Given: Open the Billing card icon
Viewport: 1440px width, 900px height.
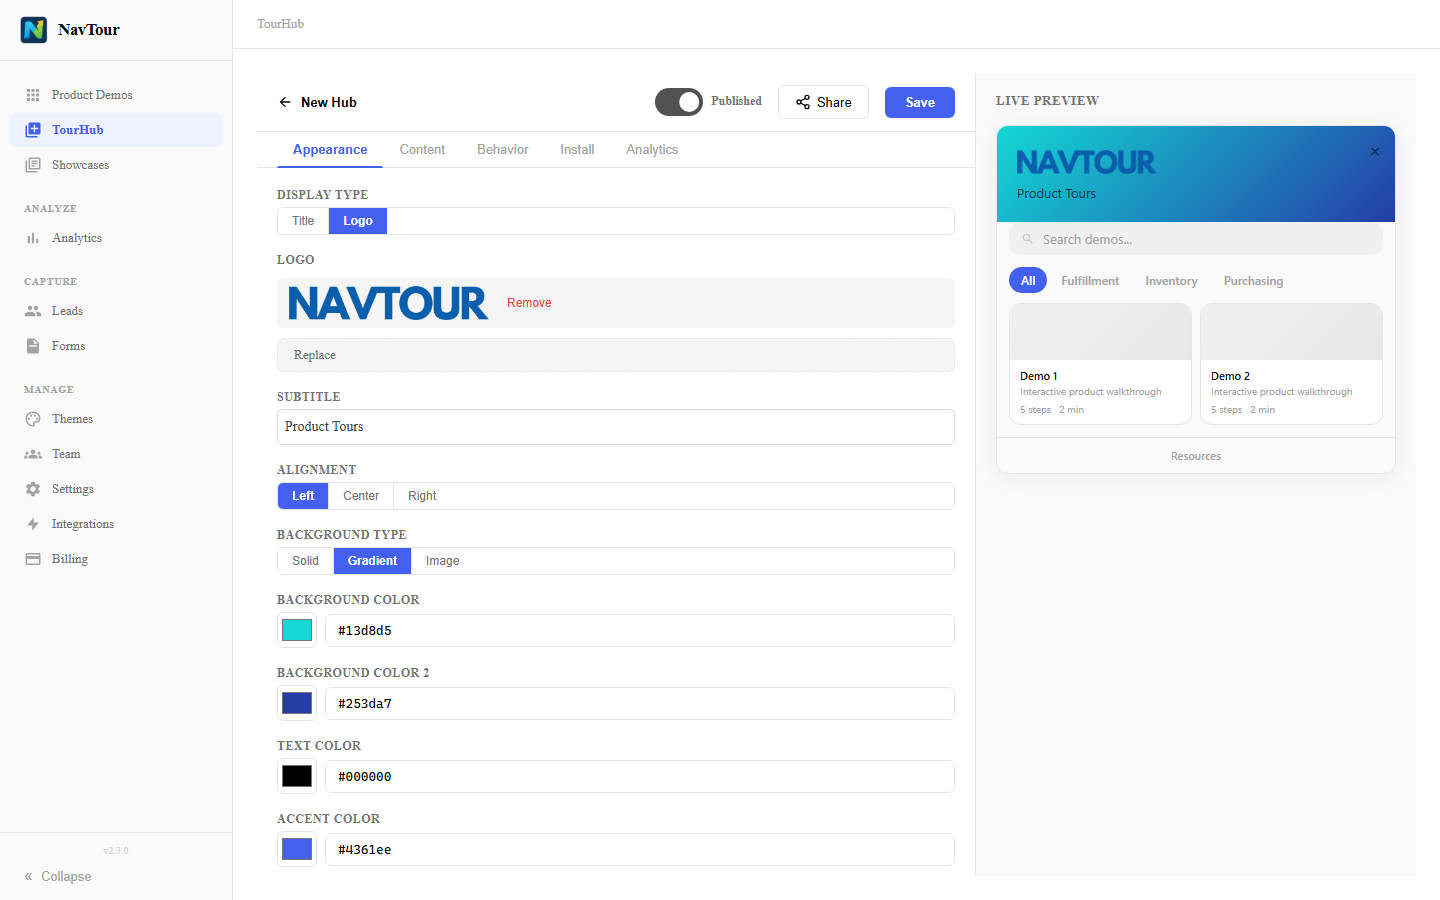Looking at the screenshot, I should click(33, 559).
